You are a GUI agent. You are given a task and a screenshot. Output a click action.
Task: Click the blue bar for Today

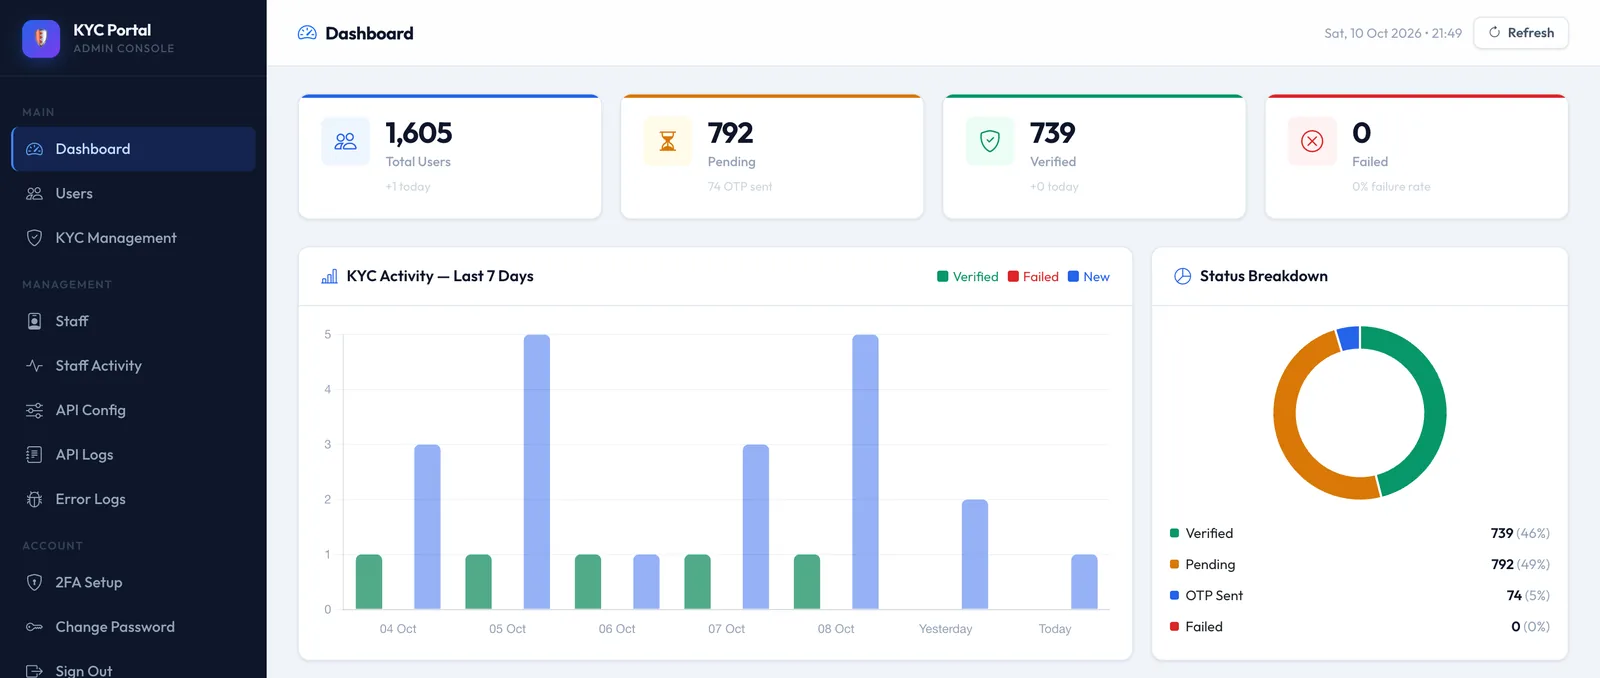[x=1084, y=582]
